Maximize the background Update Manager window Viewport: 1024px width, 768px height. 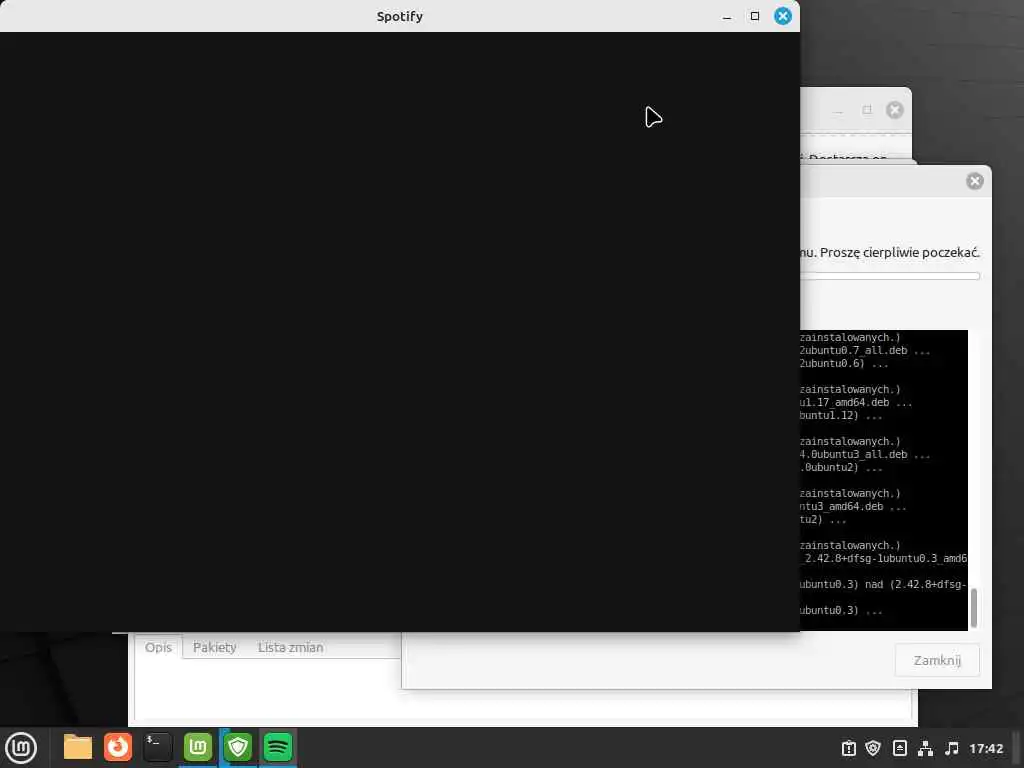coord(867,110)
